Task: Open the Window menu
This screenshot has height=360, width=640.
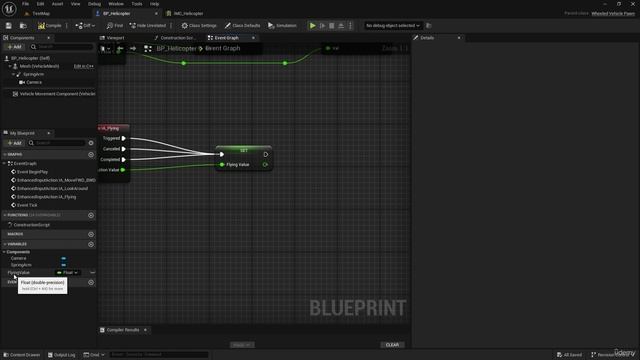Action: click(116, 4)
